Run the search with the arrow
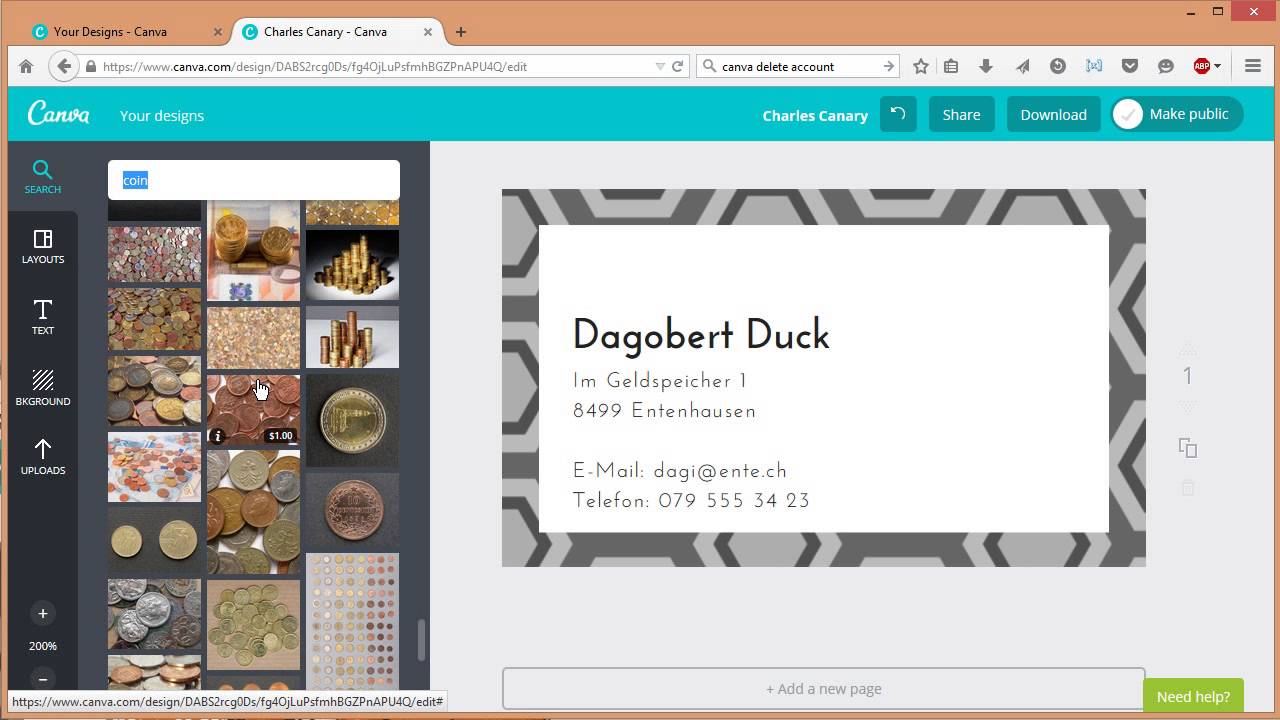This screenshot has height=720, width=1280. [888, 66]
